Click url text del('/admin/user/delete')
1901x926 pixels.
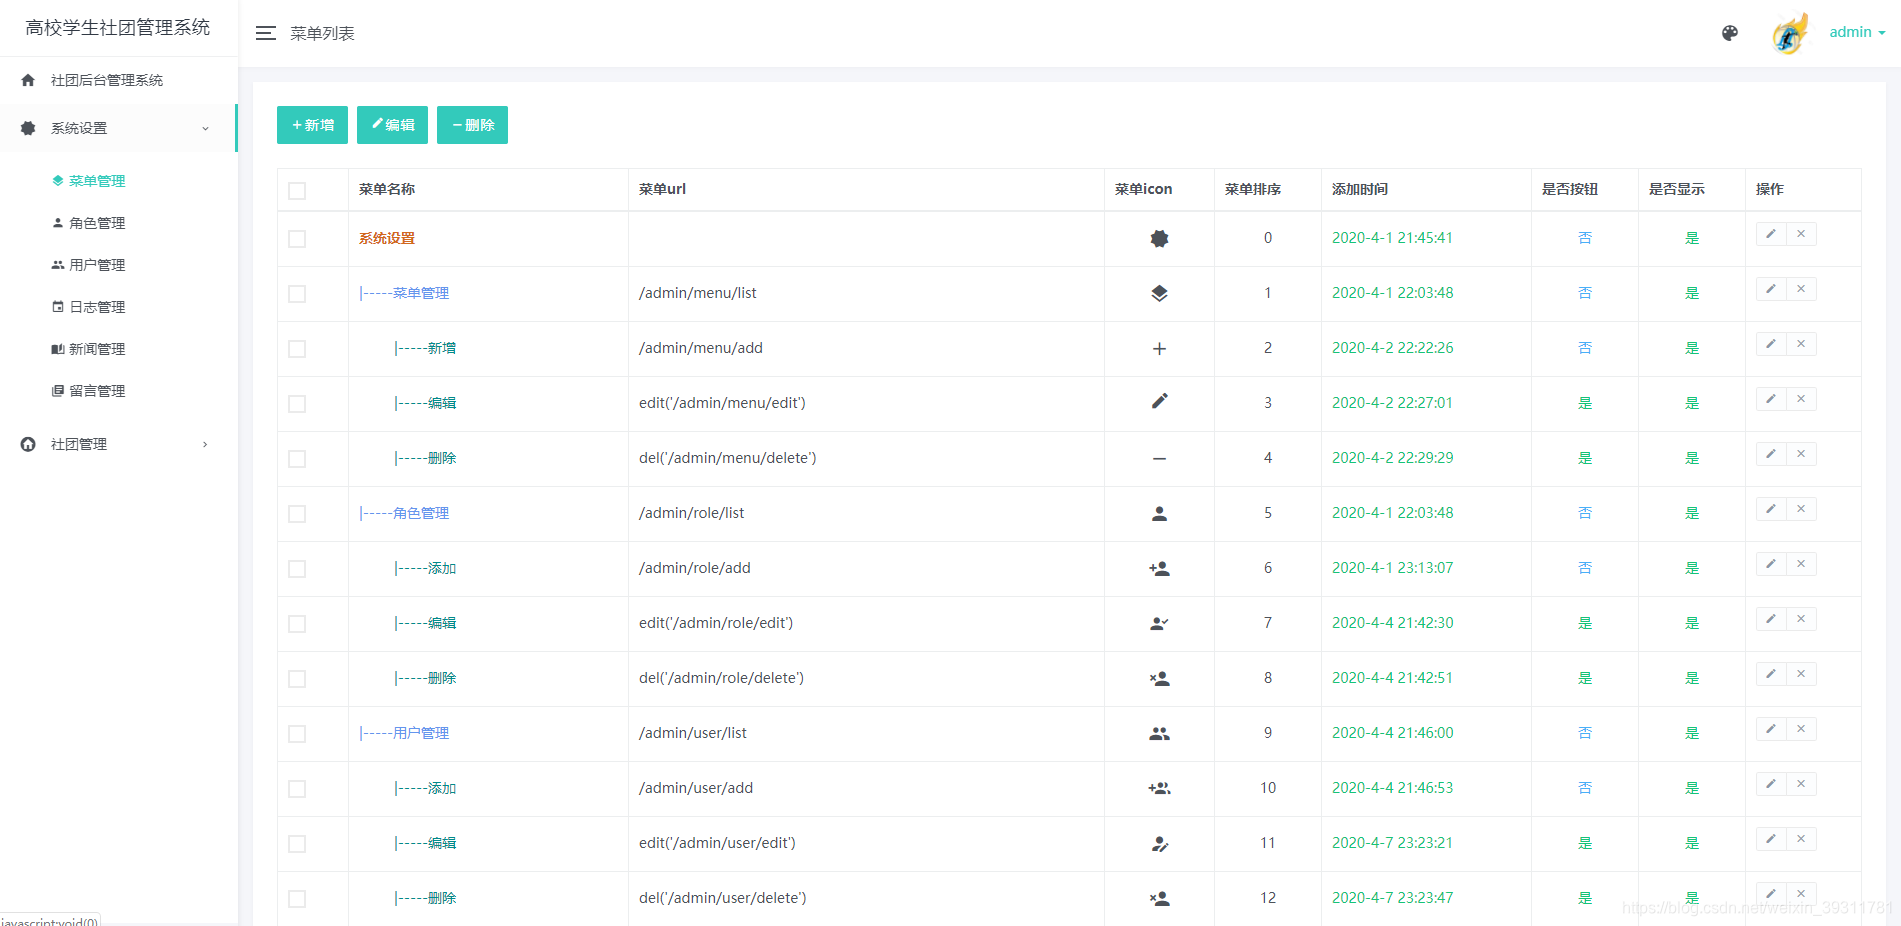click(722, 898)
